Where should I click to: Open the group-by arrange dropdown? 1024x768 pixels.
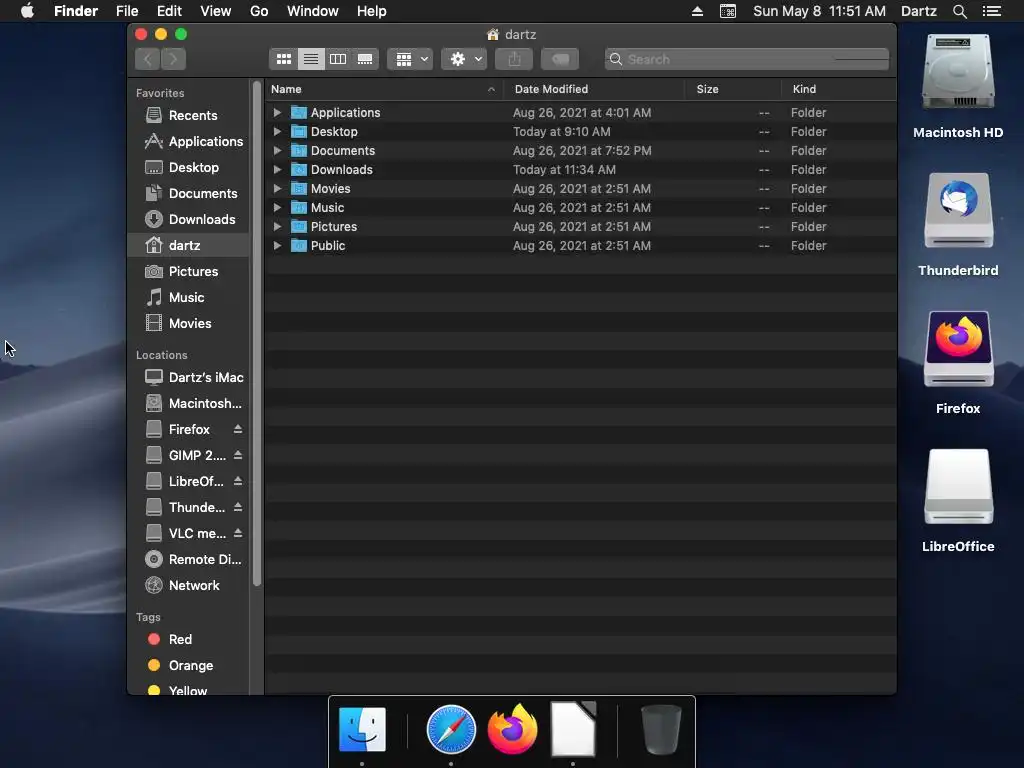click(x=411, y=59)
